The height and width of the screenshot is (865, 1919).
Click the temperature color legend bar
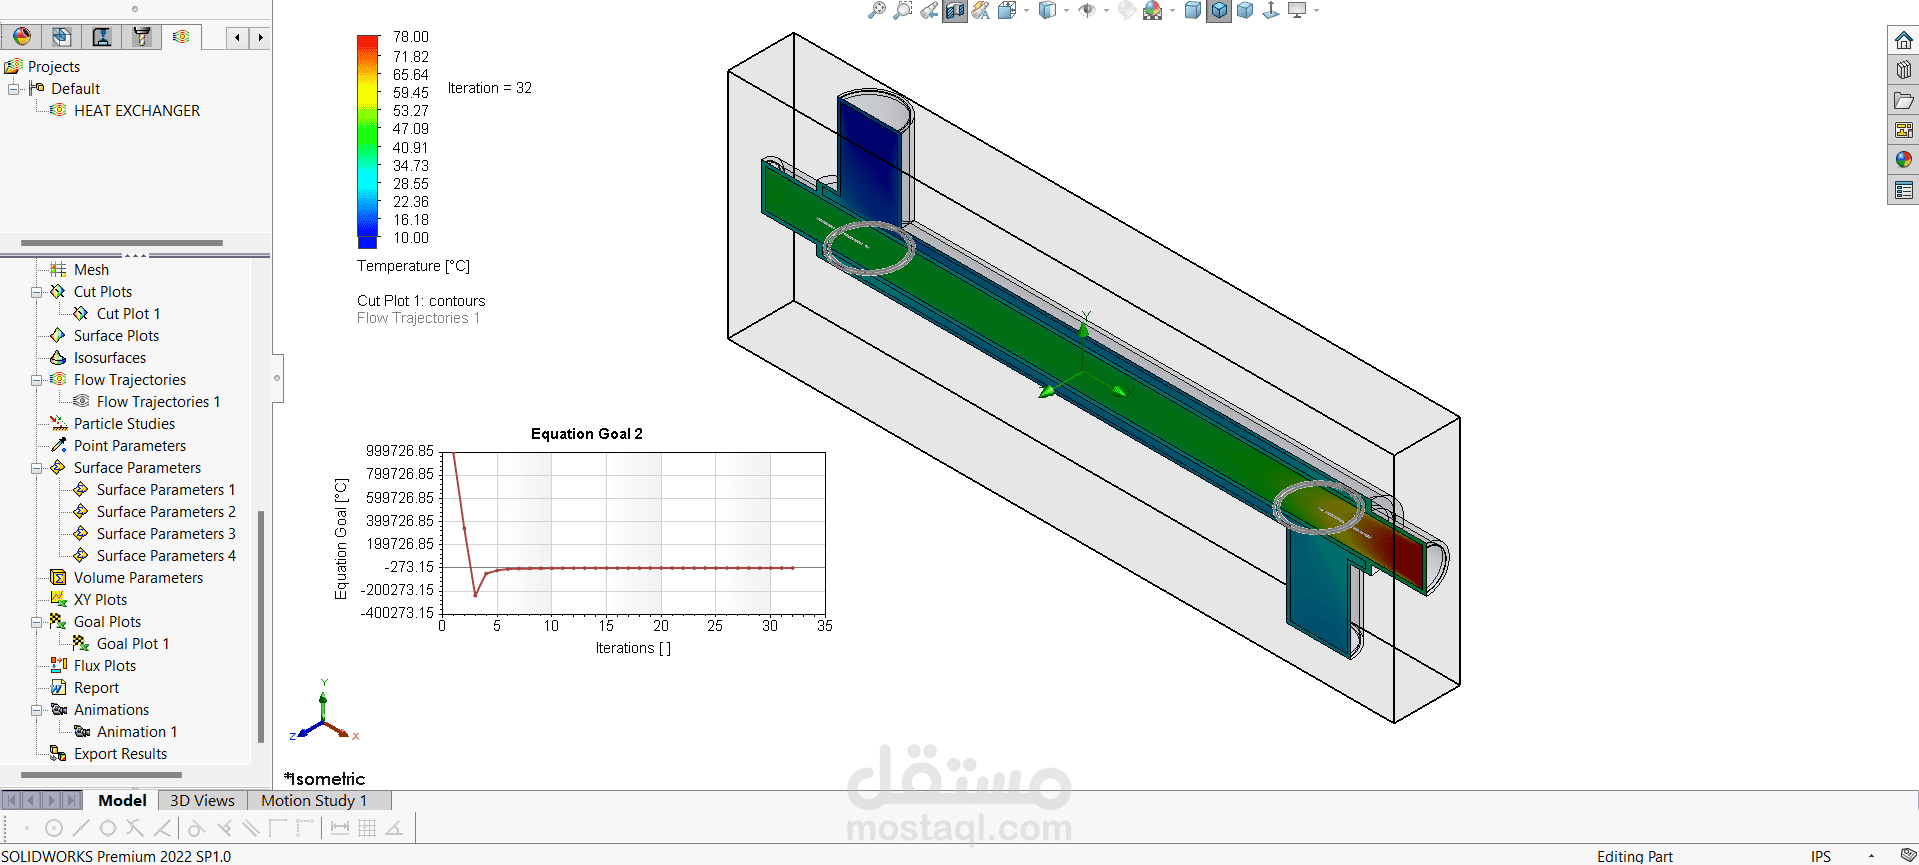pyautogui.click(x=368, y=141)
